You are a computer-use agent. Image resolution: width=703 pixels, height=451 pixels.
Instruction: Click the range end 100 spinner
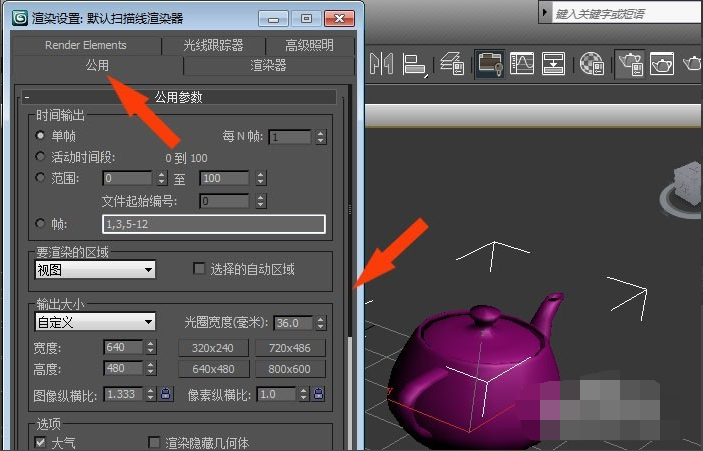click(x=261, y=178)
